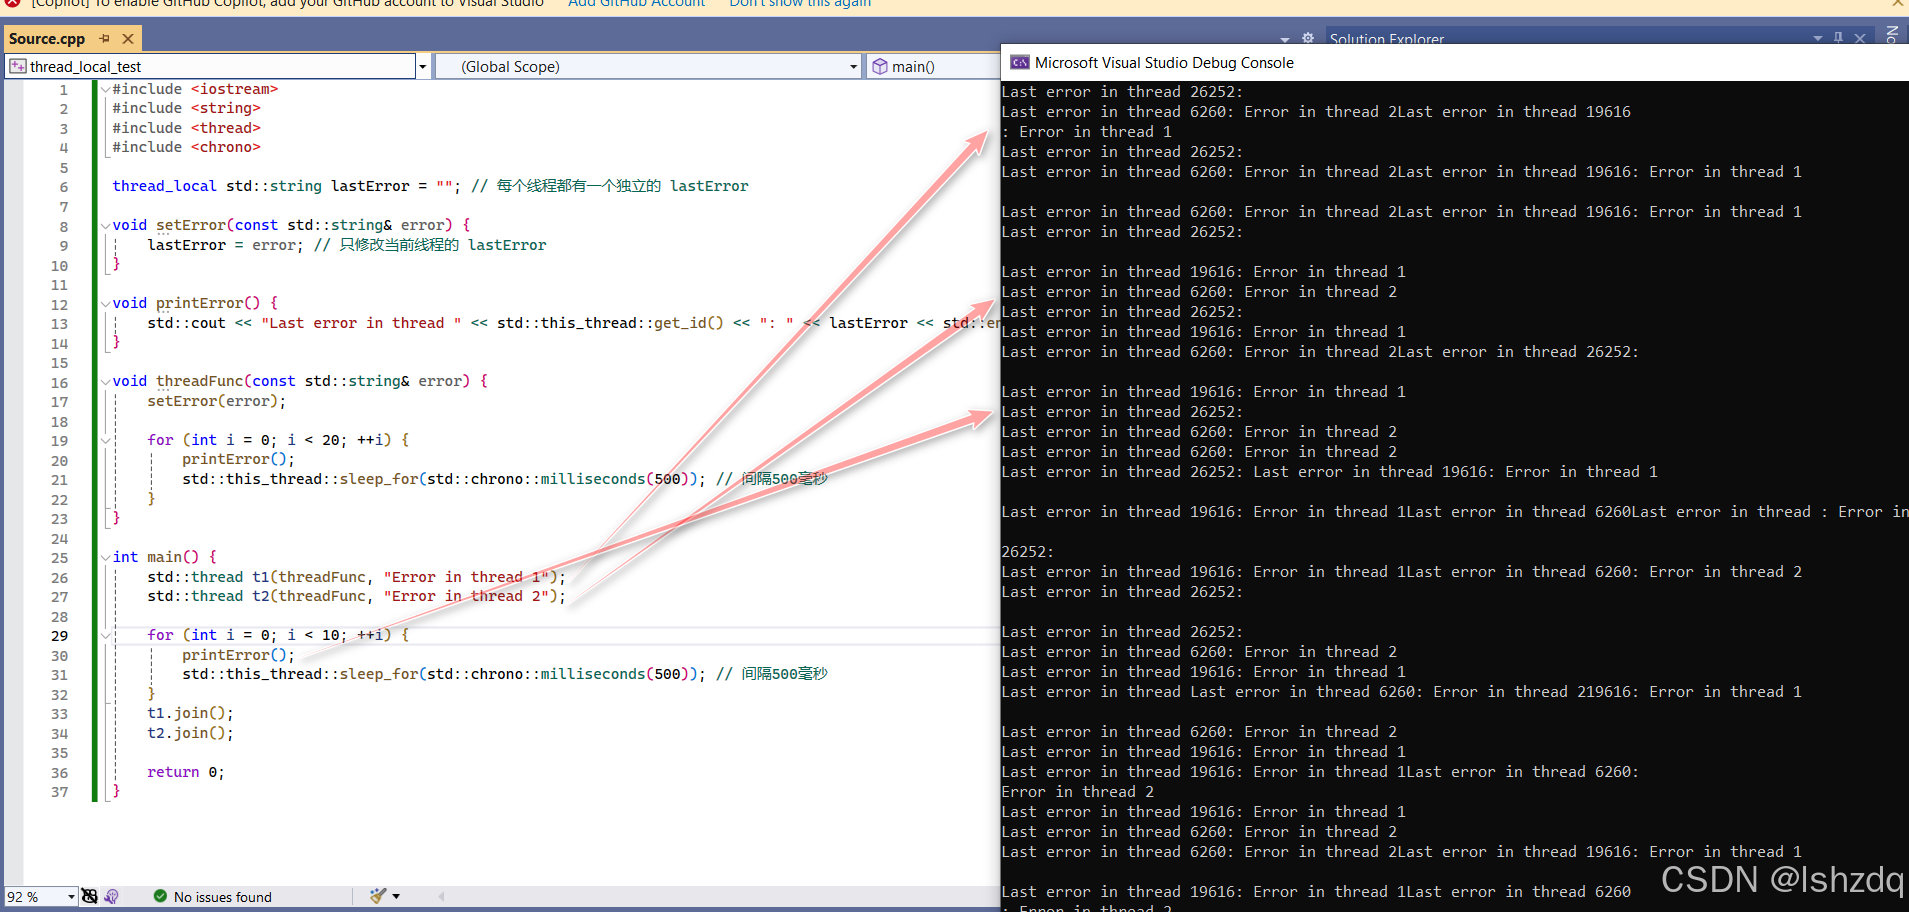
Task: Open settings via the gear icon above Solution Explorer
Action: [x=1307, y=37]
